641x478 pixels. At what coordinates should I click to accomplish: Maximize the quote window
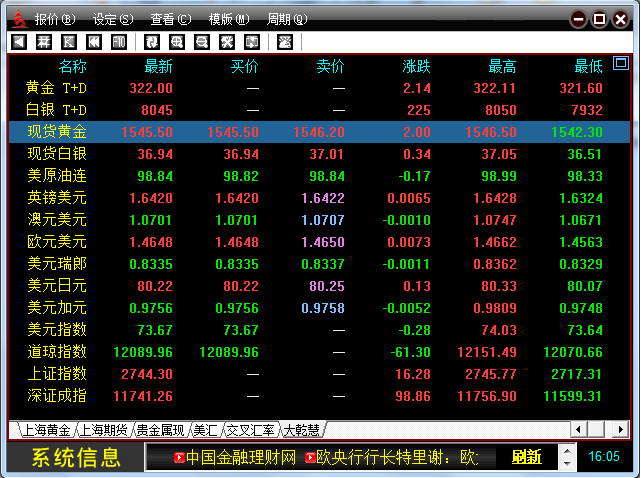point(600,19)
